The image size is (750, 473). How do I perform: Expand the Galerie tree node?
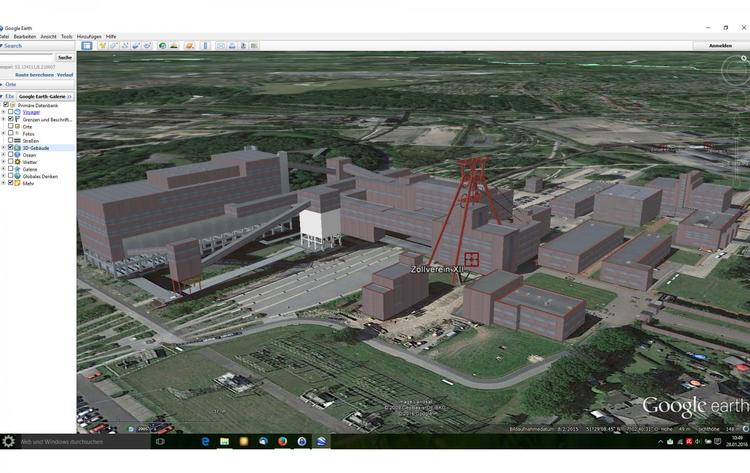pos(3,169)
